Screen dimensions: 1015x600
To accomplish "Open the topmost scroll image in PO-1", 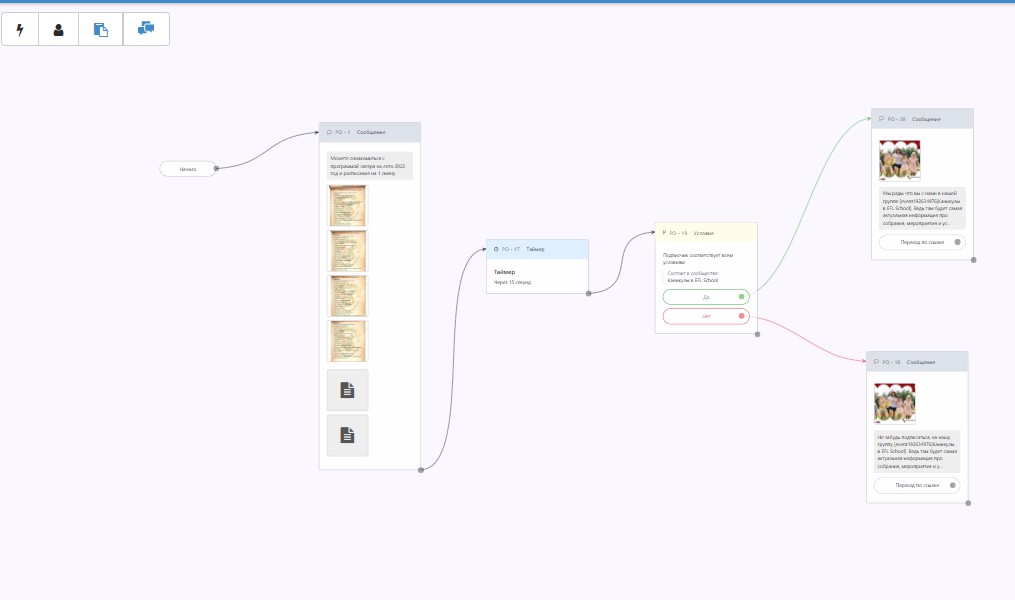I will [348, 206].
